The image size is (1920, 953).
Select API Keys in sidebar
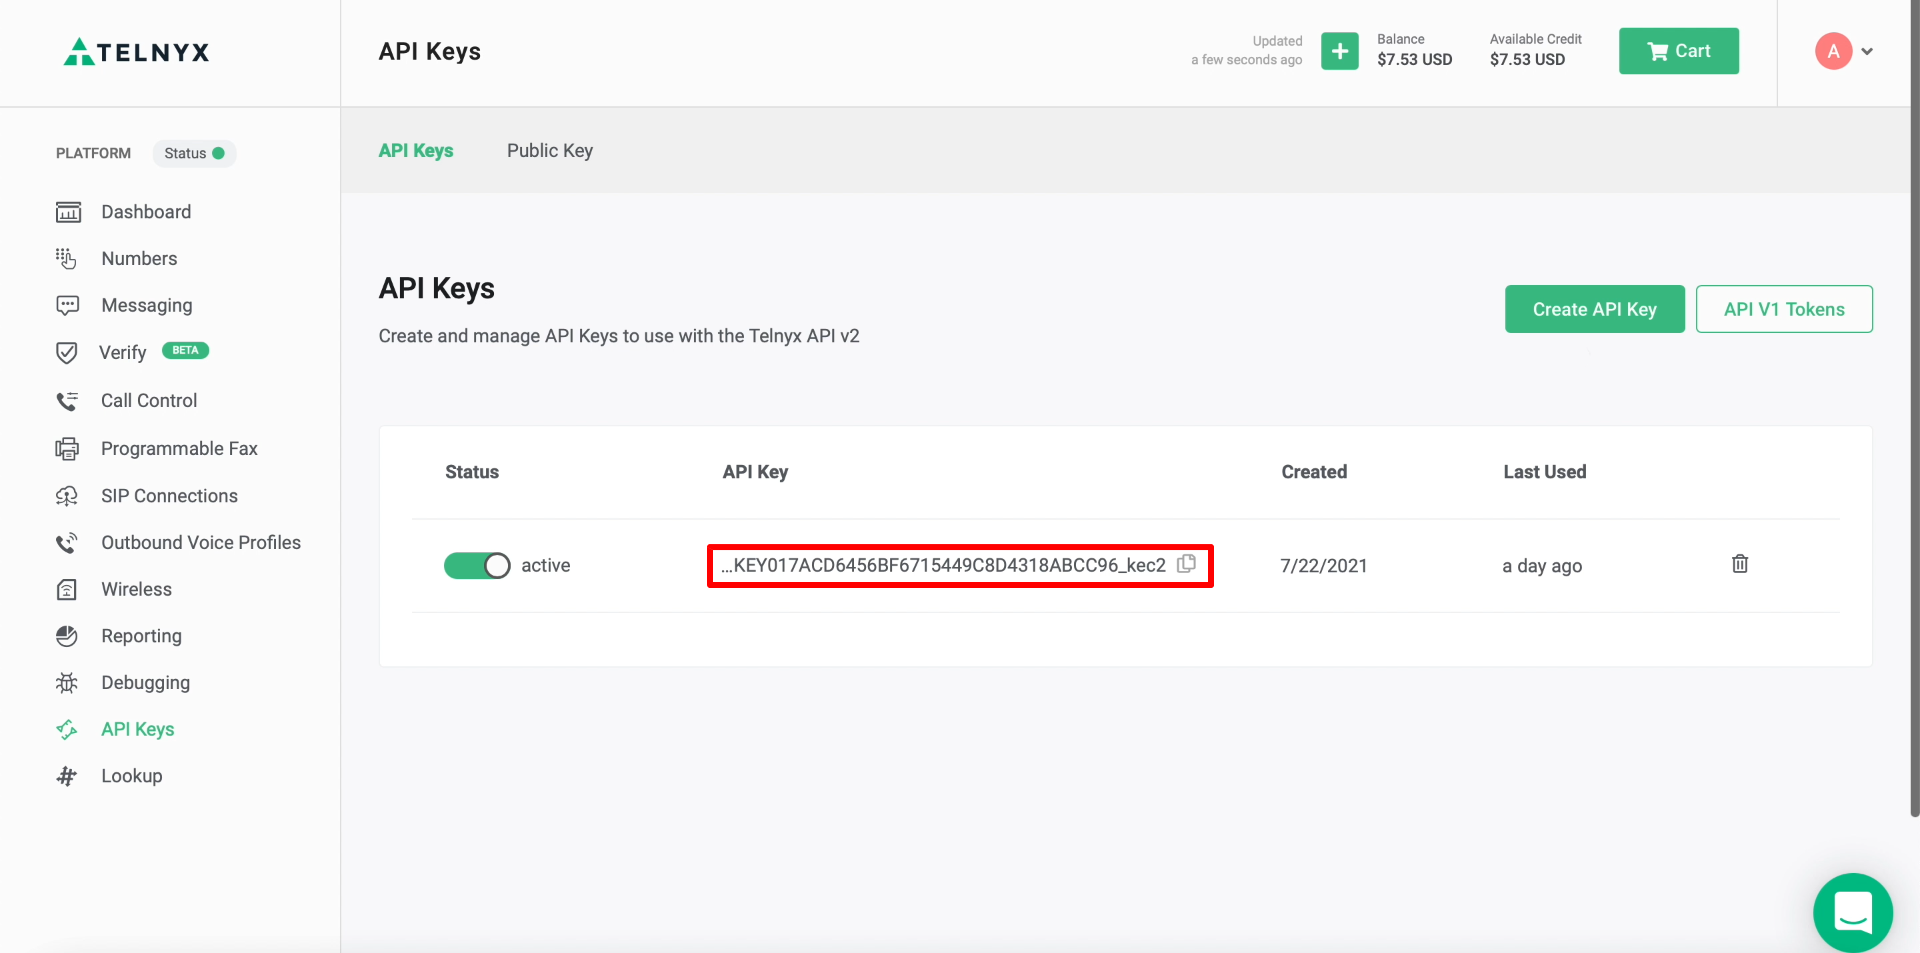click(138, 730)
